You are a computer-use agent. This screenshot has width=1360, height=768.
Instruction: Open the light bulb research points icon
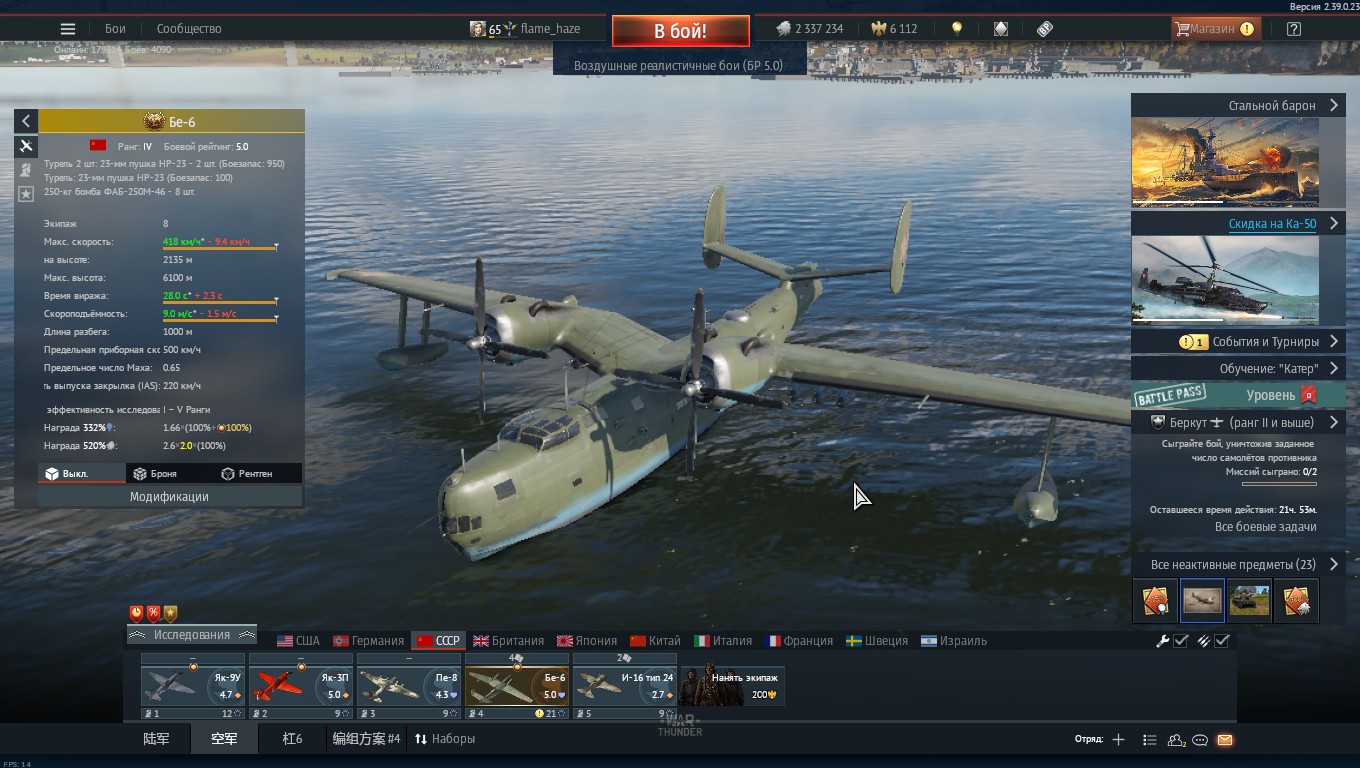pos(957,29)
